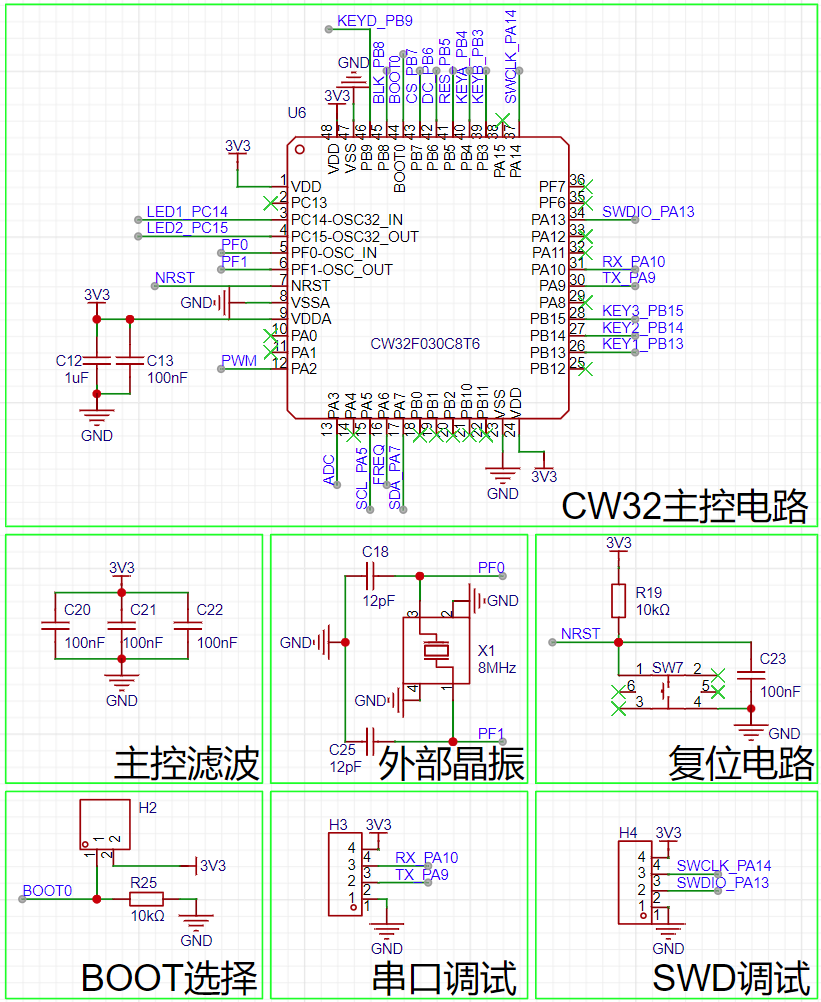Select the 主控滤波 block title
This screenshot has height=1002, width=821.
(187, 763)
